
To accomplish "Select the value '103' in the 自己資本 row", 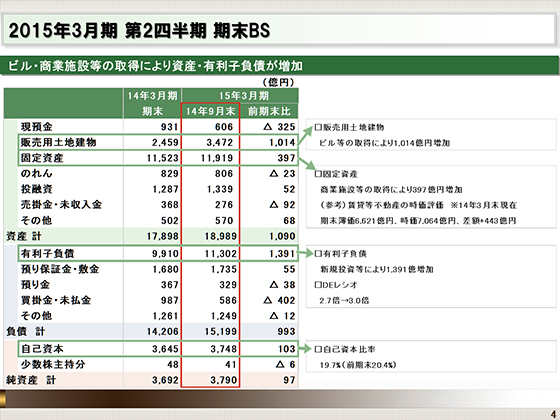I will [x=286, y=349].
